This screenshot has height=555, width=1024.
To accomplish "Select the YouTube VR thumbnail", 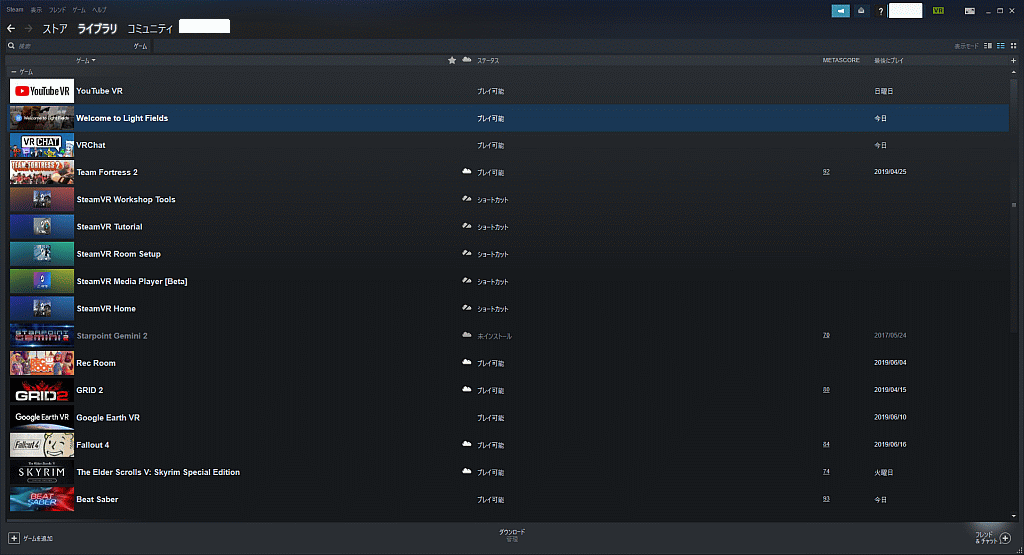I will (x=42, y=91).
